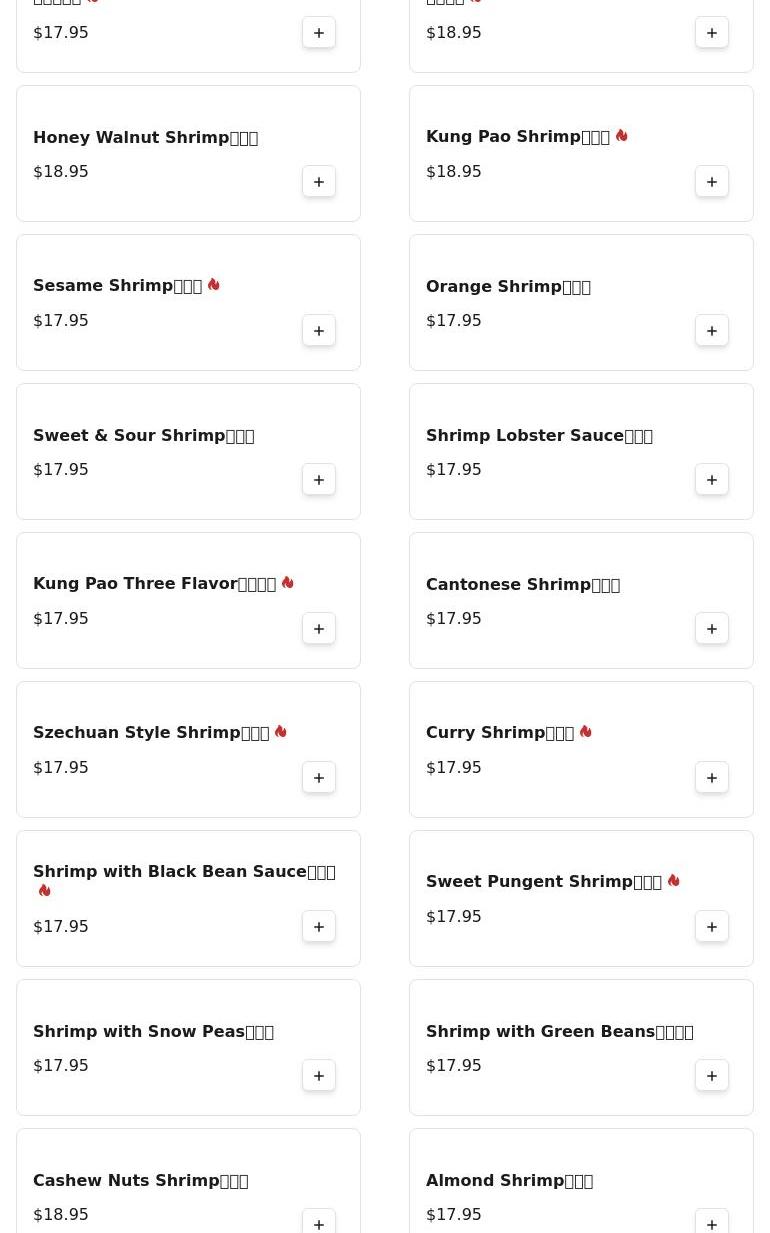This screenshot has height=1233, width=770.
Task: Click spicy flame icon beside Sesame Shrimp
Action: click(214, 285)
